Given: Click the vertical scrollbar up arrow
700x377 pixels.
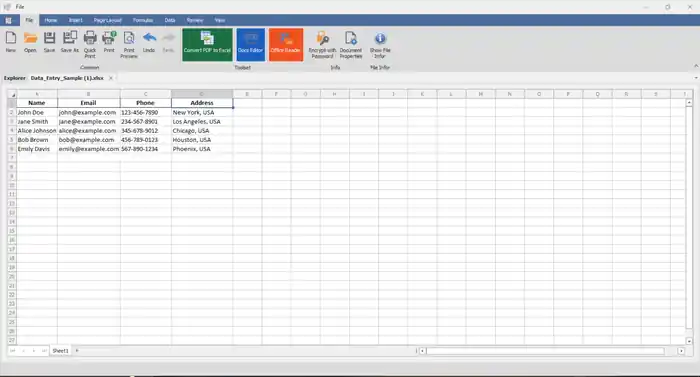Looking at the screenshot, I should tap(689, 103).
